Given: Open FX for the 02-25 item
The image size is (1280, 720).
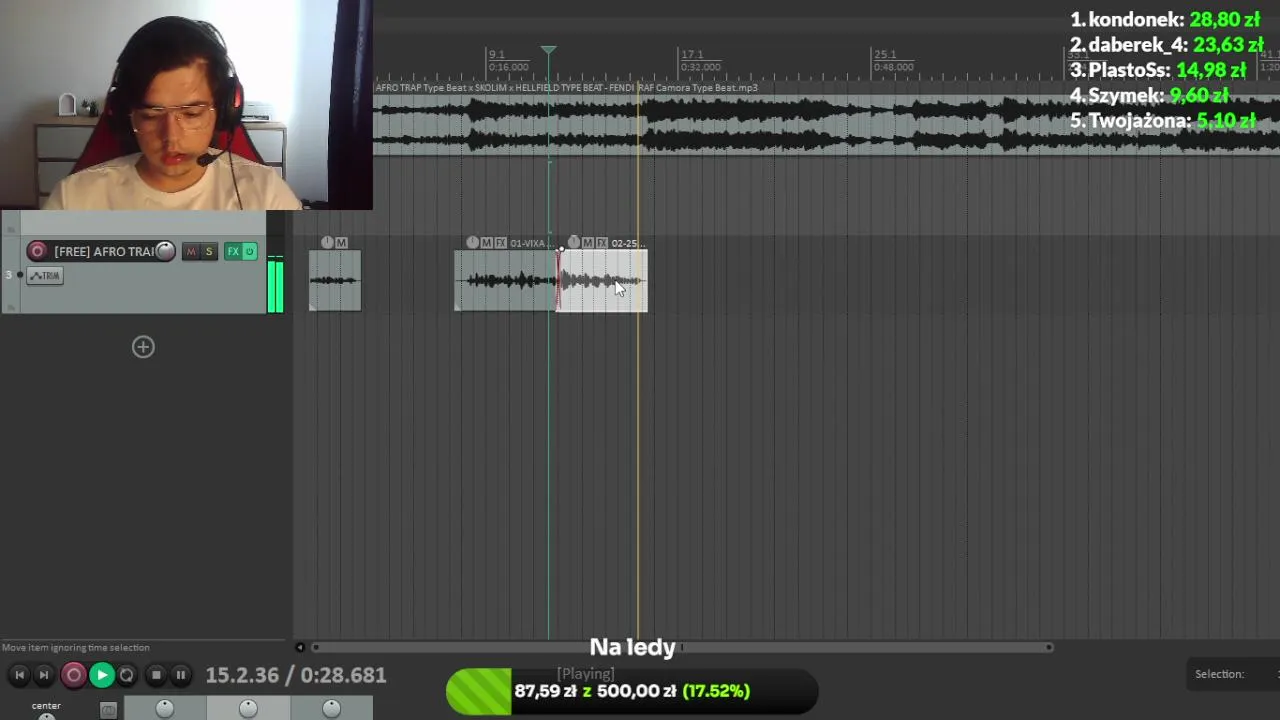Looking at the screenshot, I should click(x=602, y=242).
